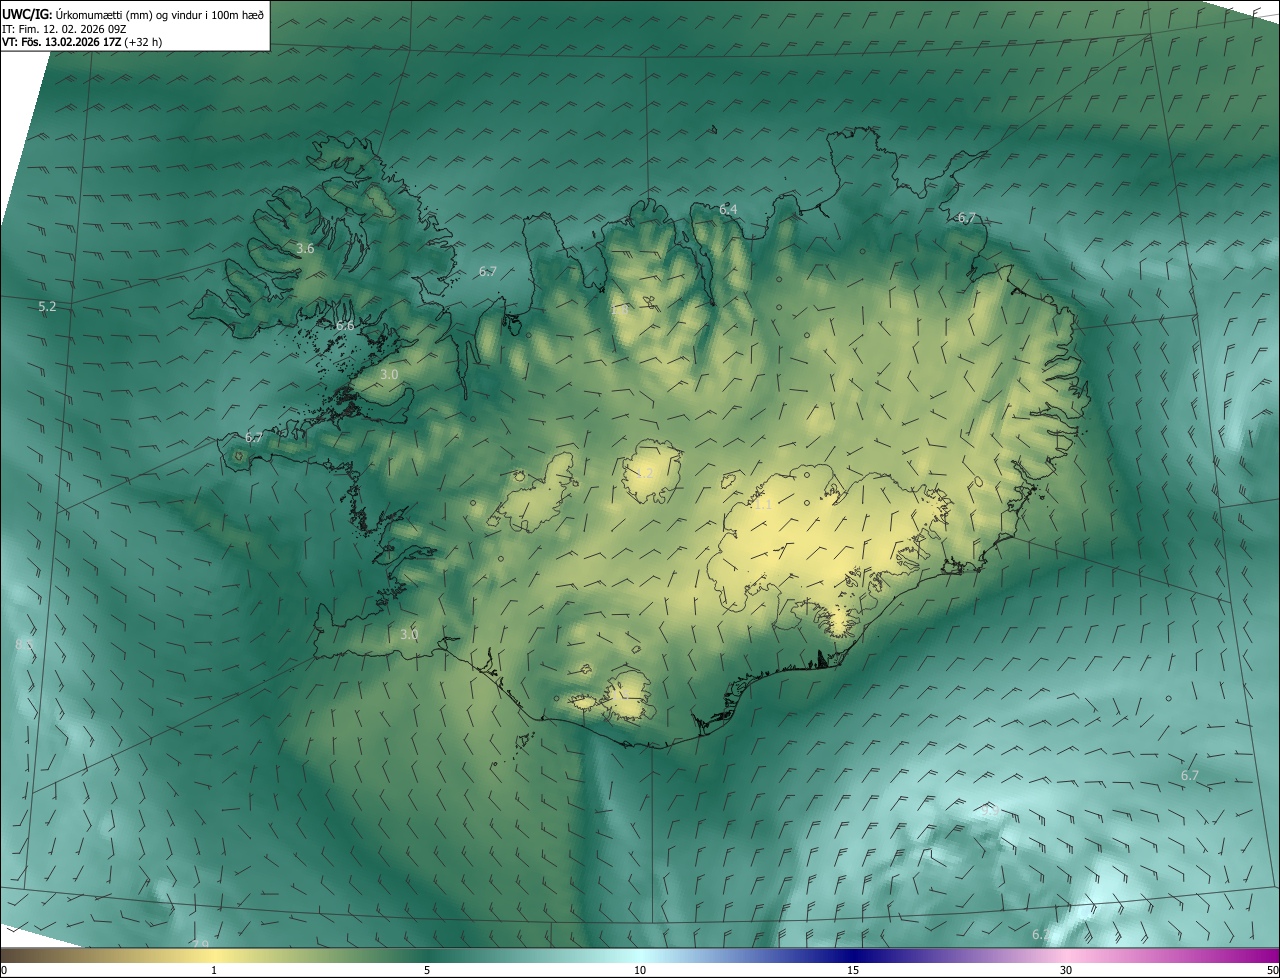Click the 'VT: Fös. 13.02.2026 17Z' valid-time line
This screenshot has height=978, width=1280.
pos(82,42)
